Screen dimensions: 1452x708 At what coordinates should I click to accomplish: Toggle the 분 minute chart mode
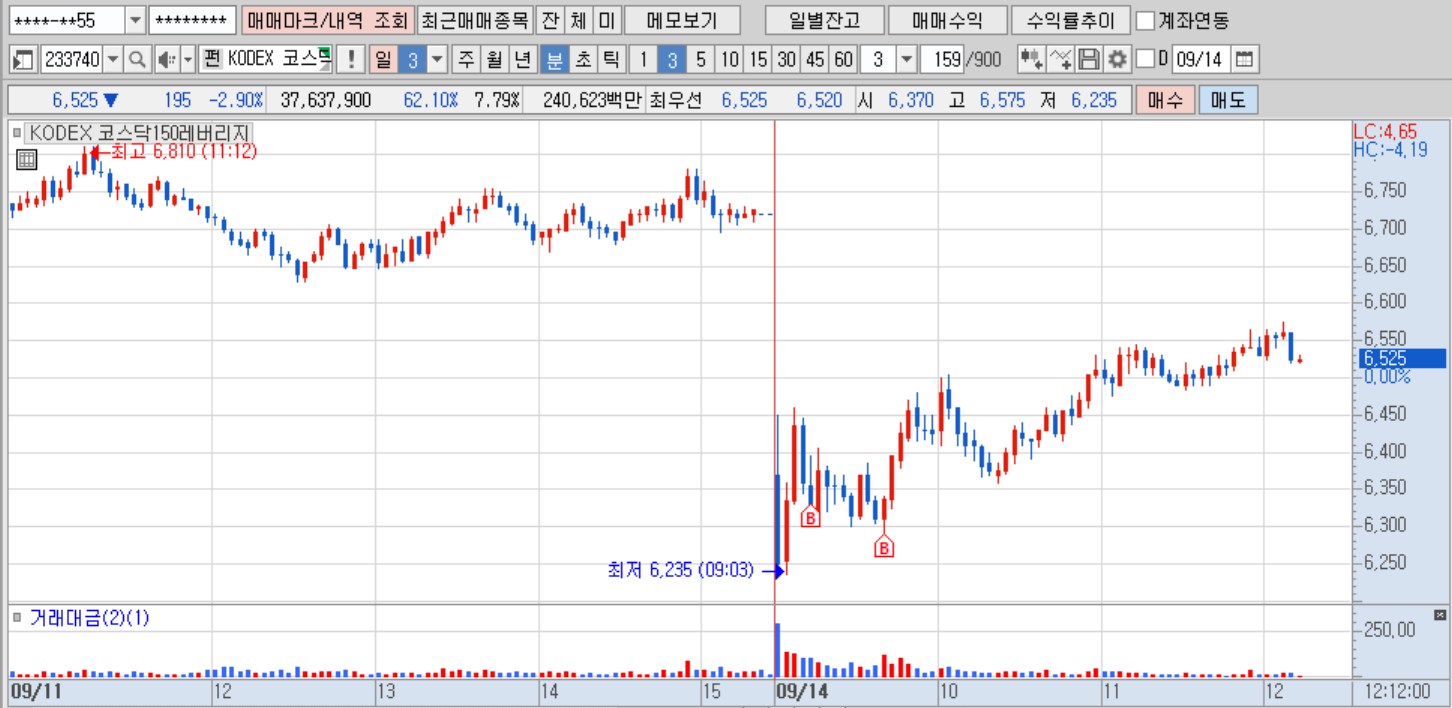(553, 60)
